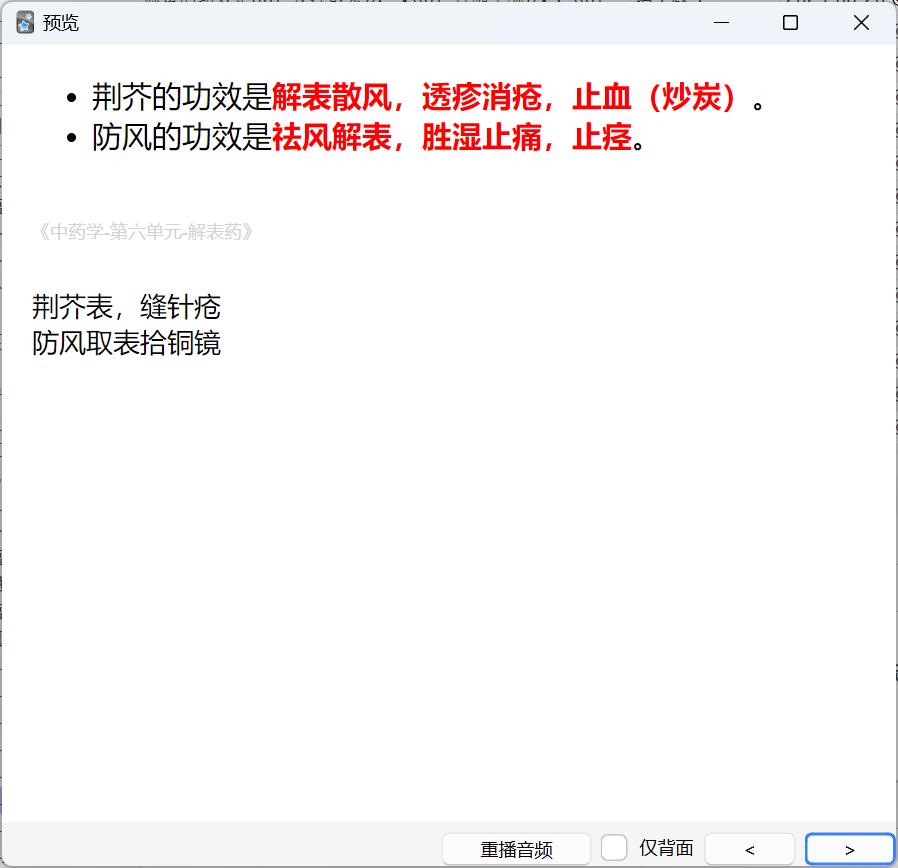Click the red text 止血（炒炭）
898x868 pixels.
coord(653,97)
